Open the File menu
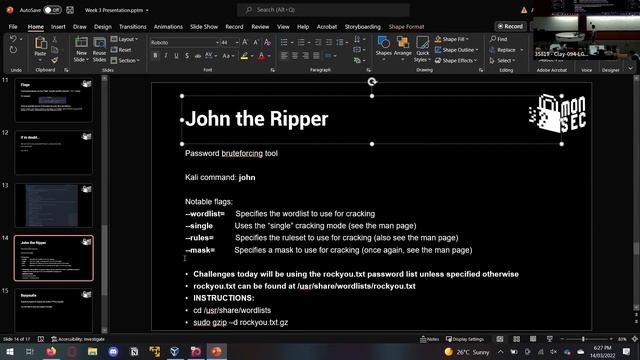 click(13, 27)
